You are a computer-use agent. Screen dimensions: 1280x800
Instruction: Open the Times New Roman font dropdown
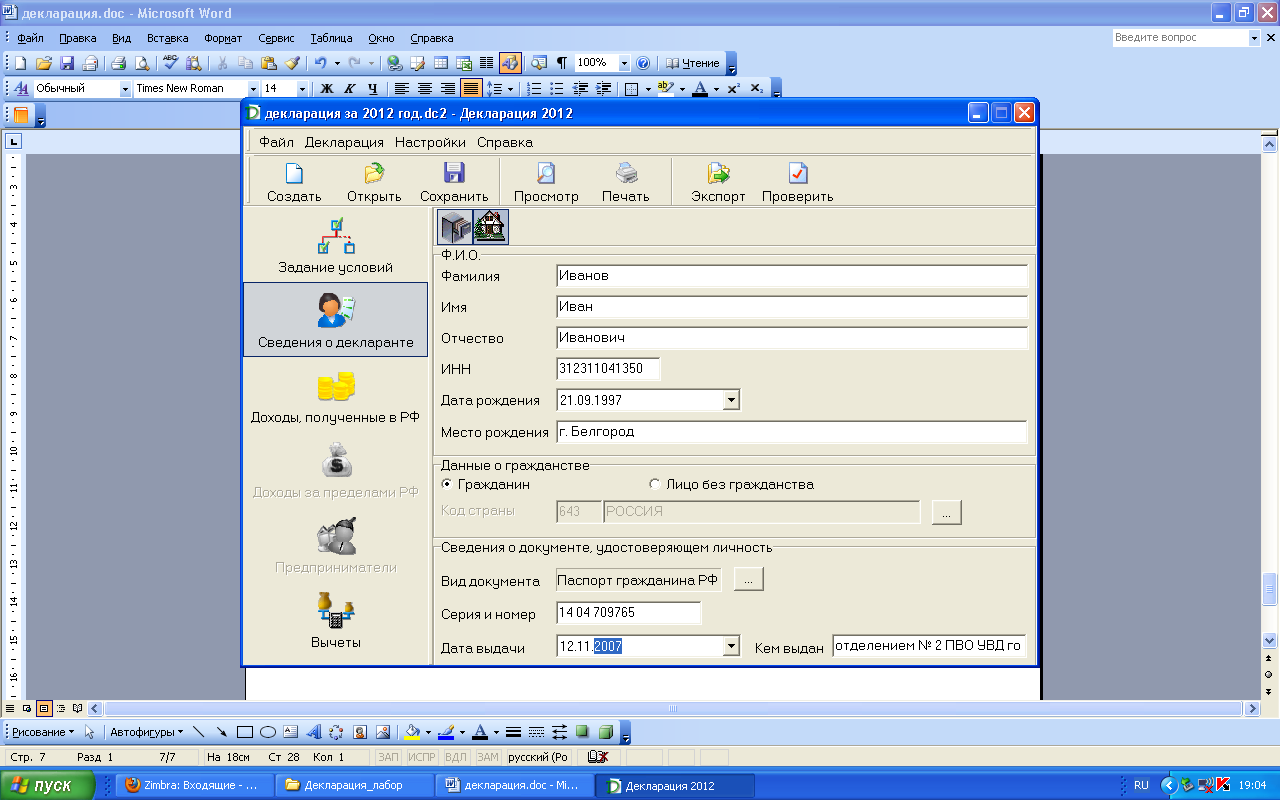pyautogui.click(x=253, y=89)
